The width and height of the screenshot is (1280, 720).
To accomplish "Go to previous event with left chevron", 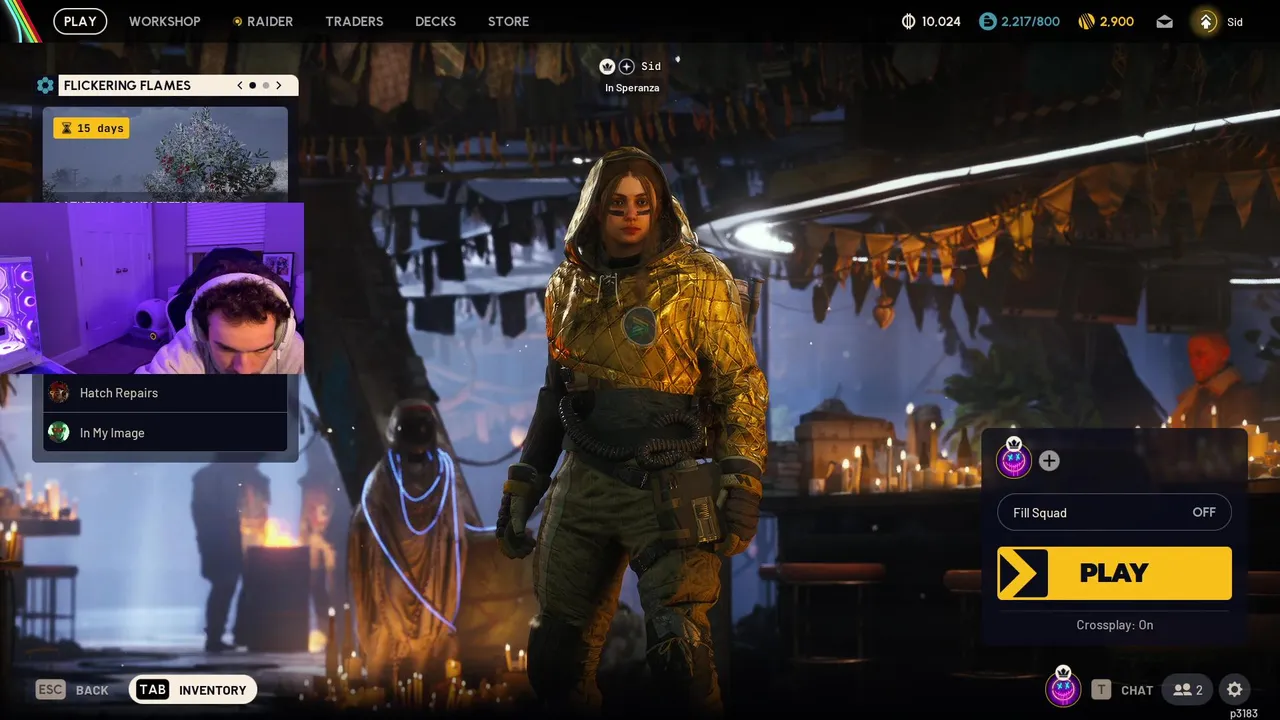I will click(x=240, y=85).
